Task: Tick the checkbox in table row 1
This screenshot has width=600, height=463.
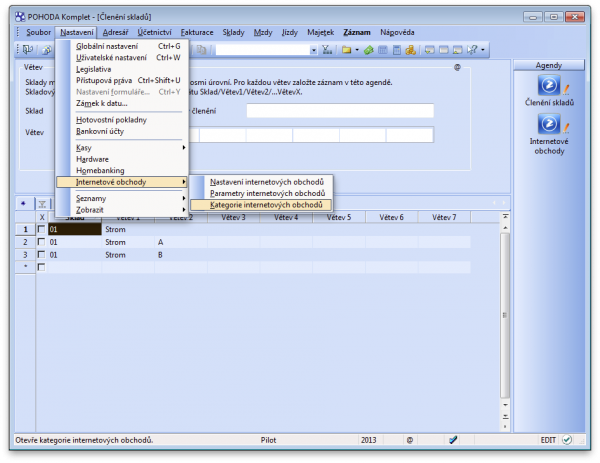Action: click(41, 229)
